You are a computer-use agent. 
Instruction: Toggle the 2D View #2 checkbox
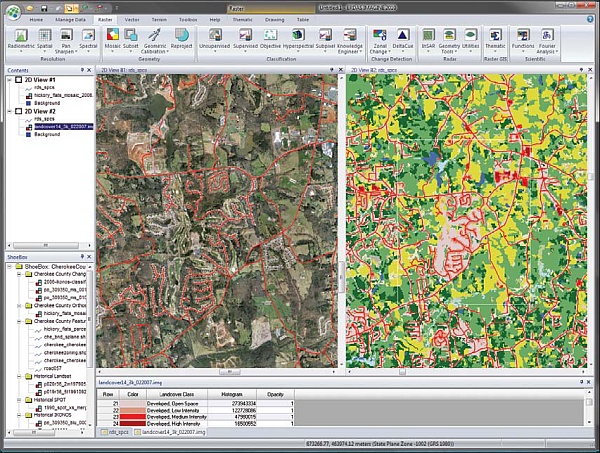[18, 111]
